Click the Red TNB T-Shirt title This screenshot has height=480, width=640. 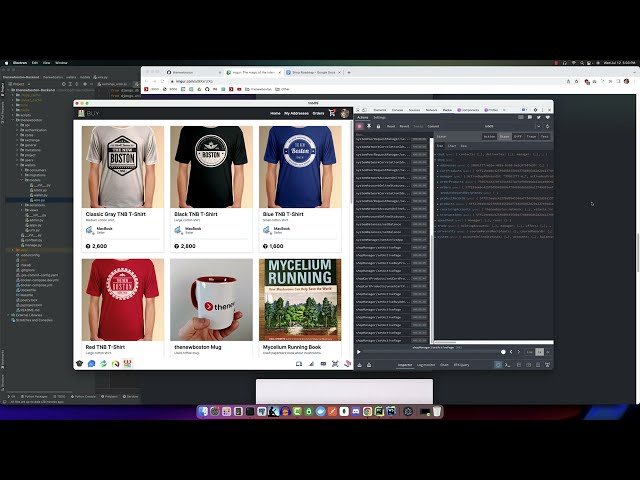pyautogui.click(x=105, y=347)
